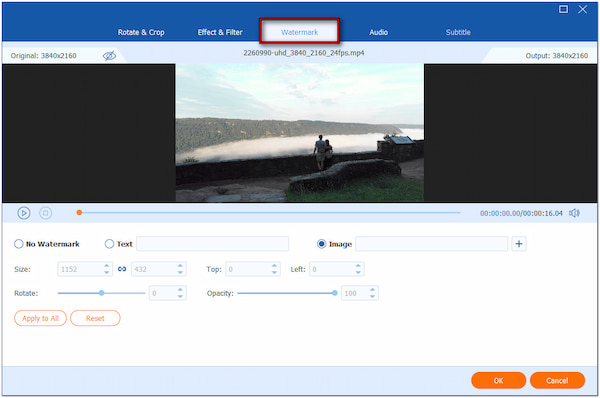Click the playback progress handle
The width and height of the screenshot is (600, 398).
(x=79, y=212)
